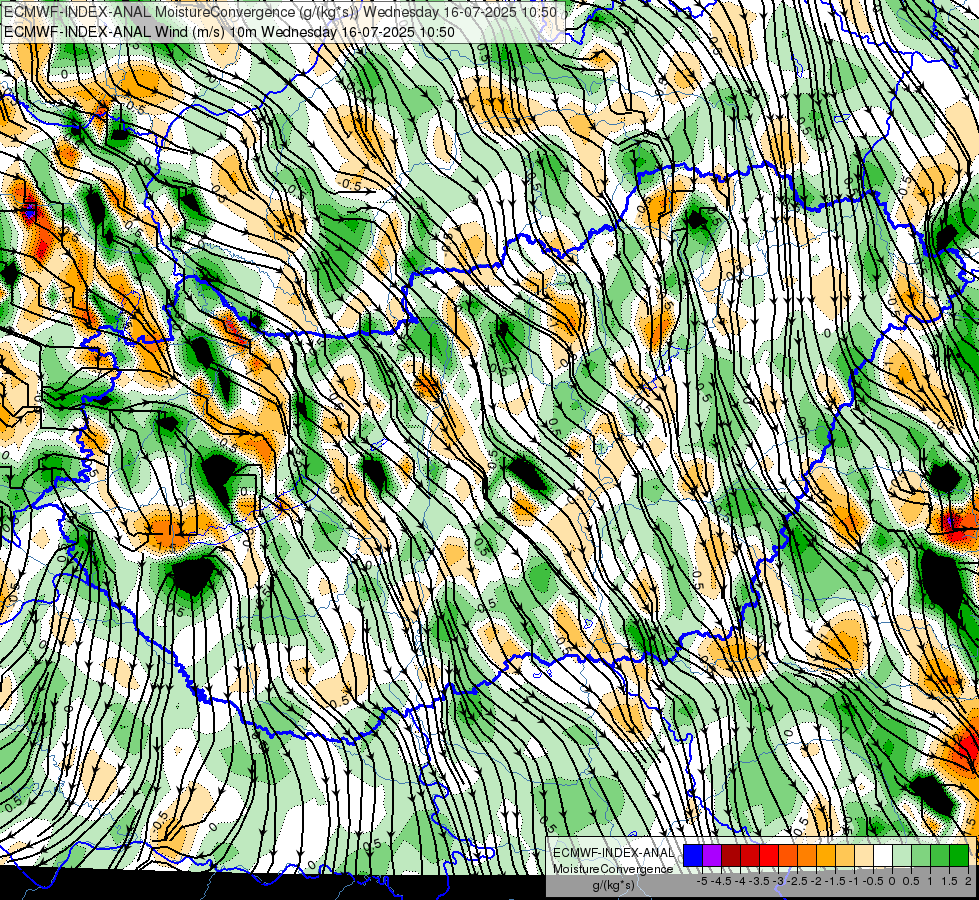Click ECMWF-INDEX-ANAL label in the legend box
979x900 pixels.
[613, 853]
